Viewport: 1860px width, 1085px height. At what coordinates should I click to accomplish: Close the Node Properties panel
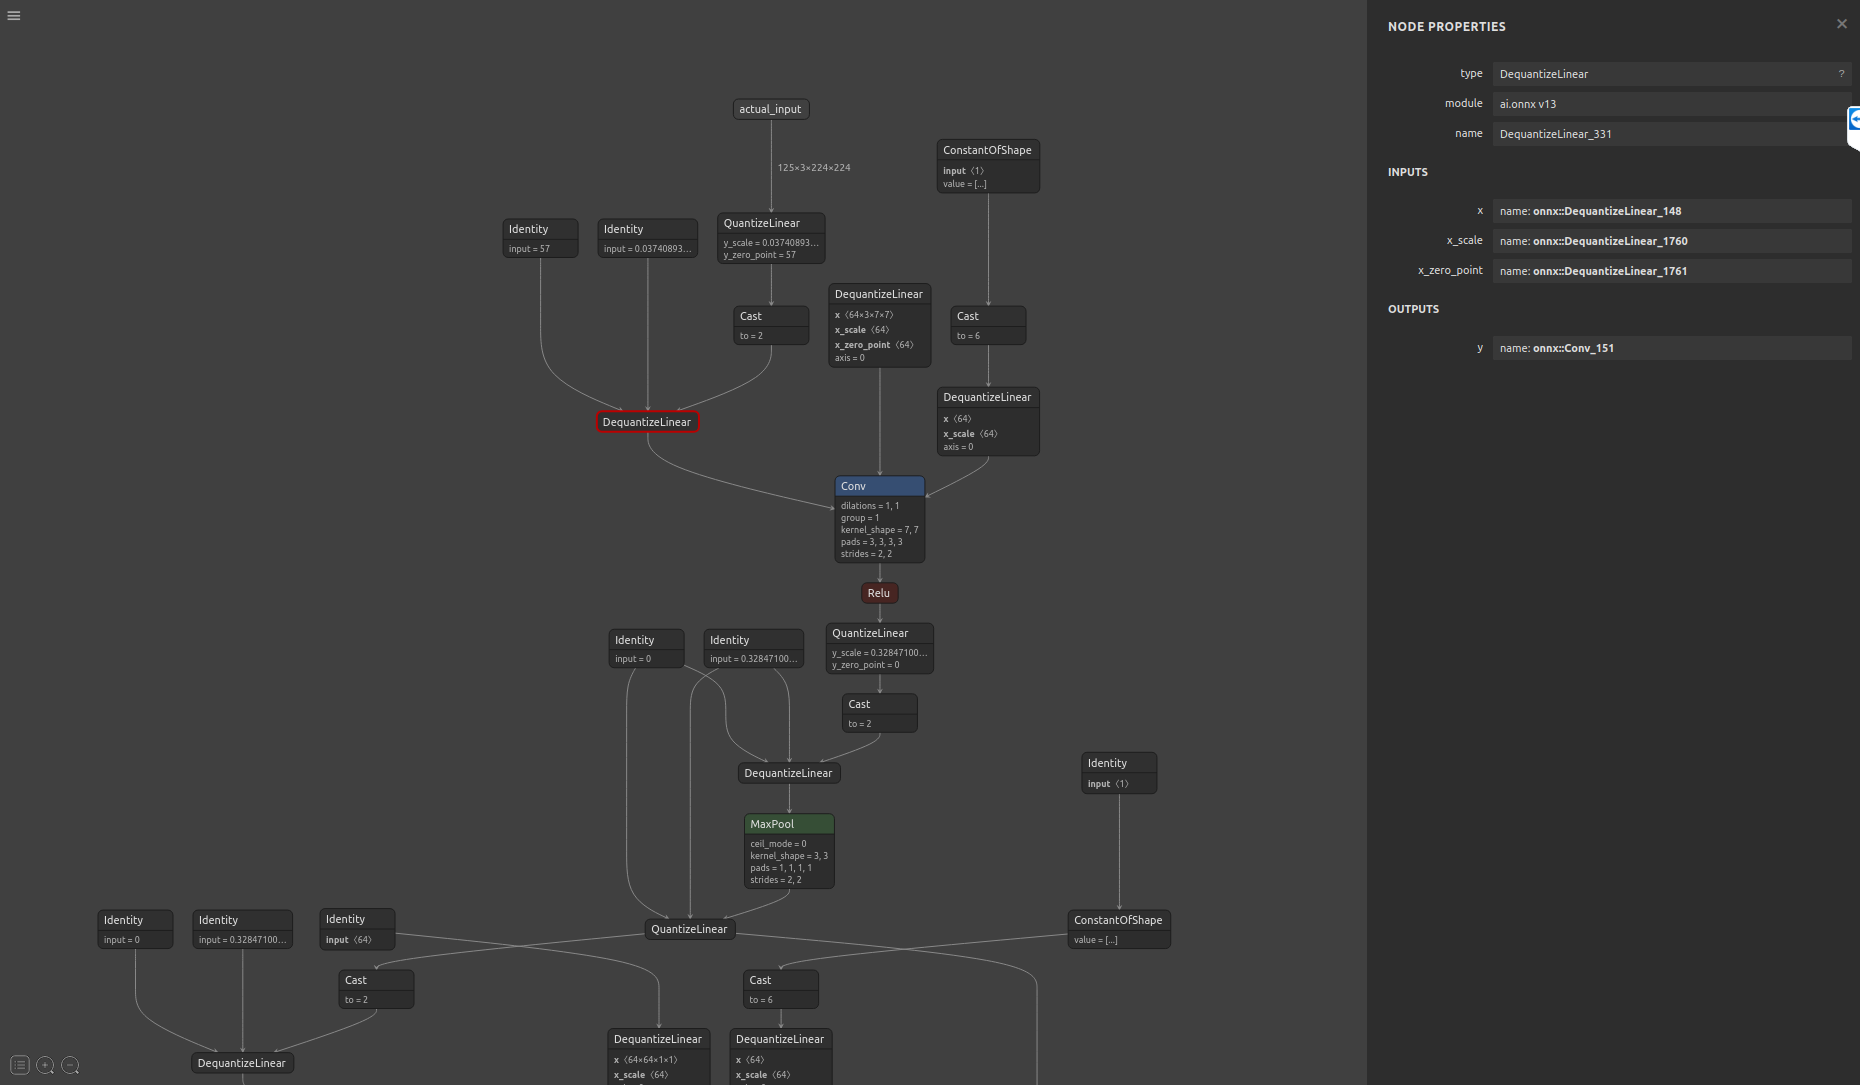click(1841, 24)
